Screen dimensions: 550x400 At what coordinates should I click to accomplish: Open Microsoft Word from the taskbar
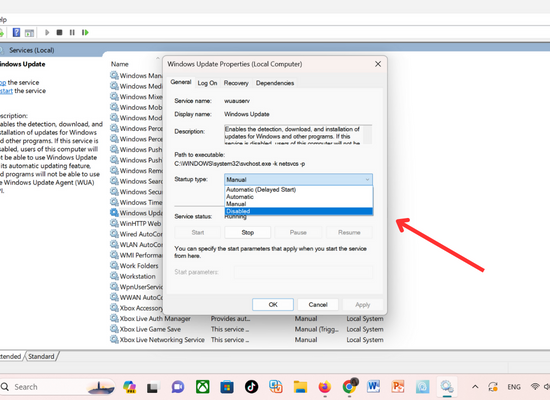(373, 387)
